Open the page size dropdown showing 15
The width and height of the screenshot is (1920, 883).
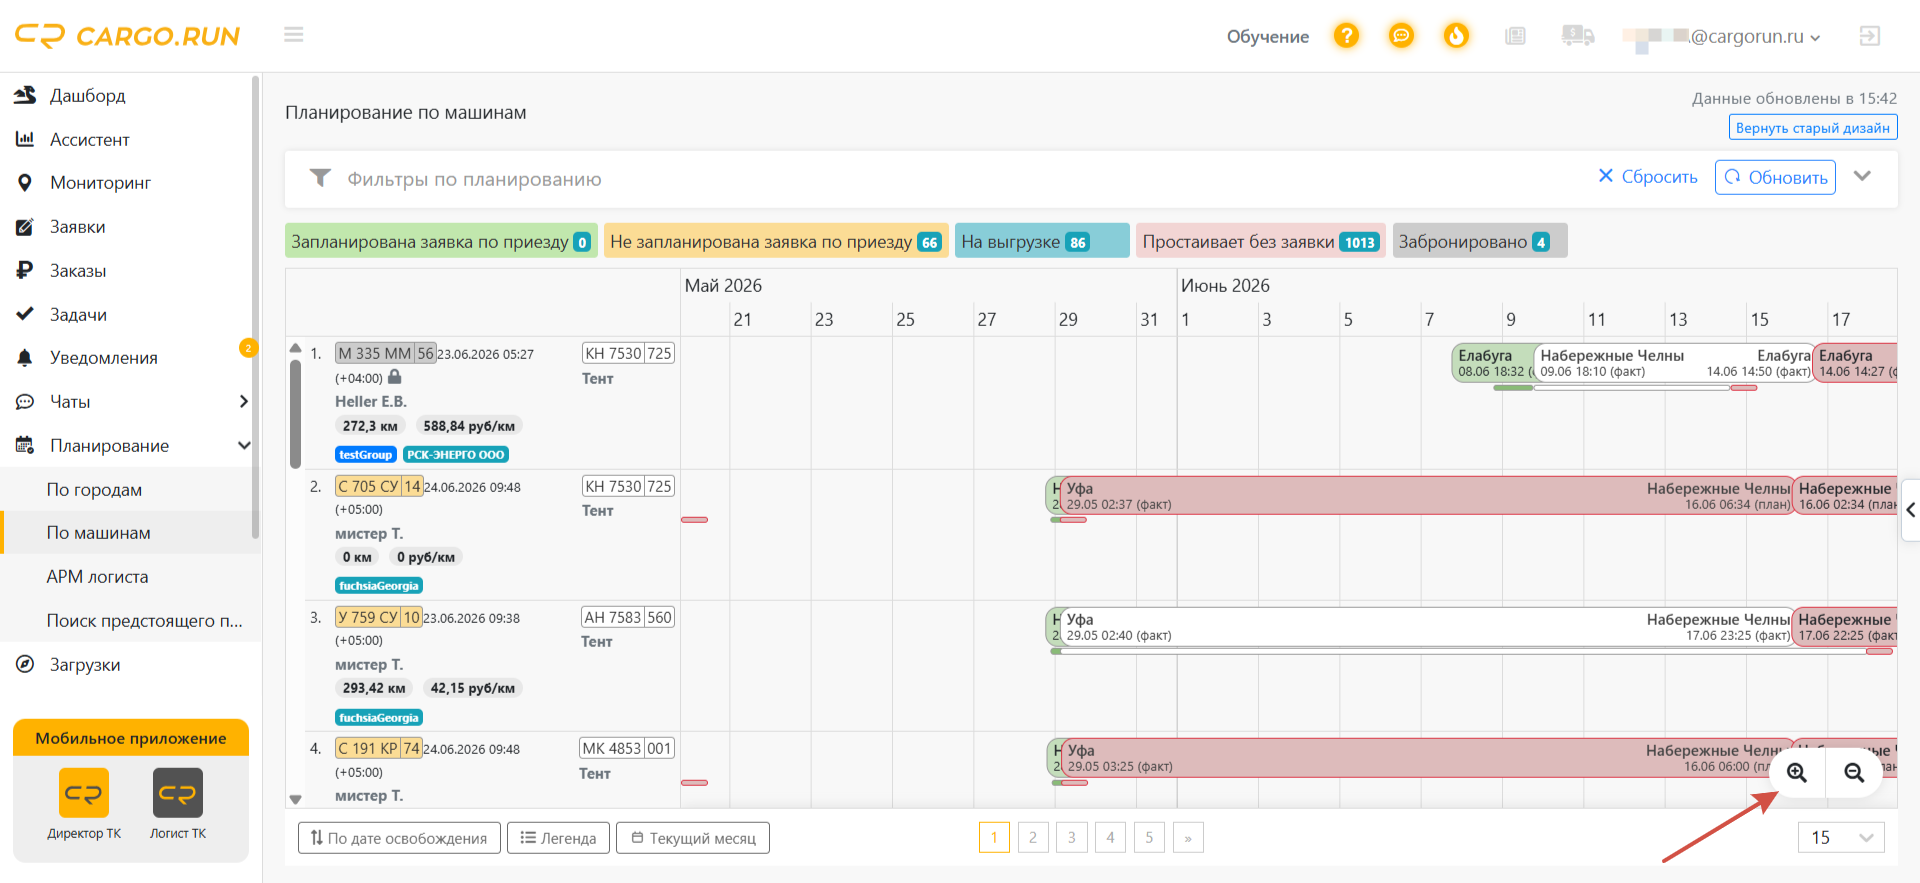tap(1841, 837)
